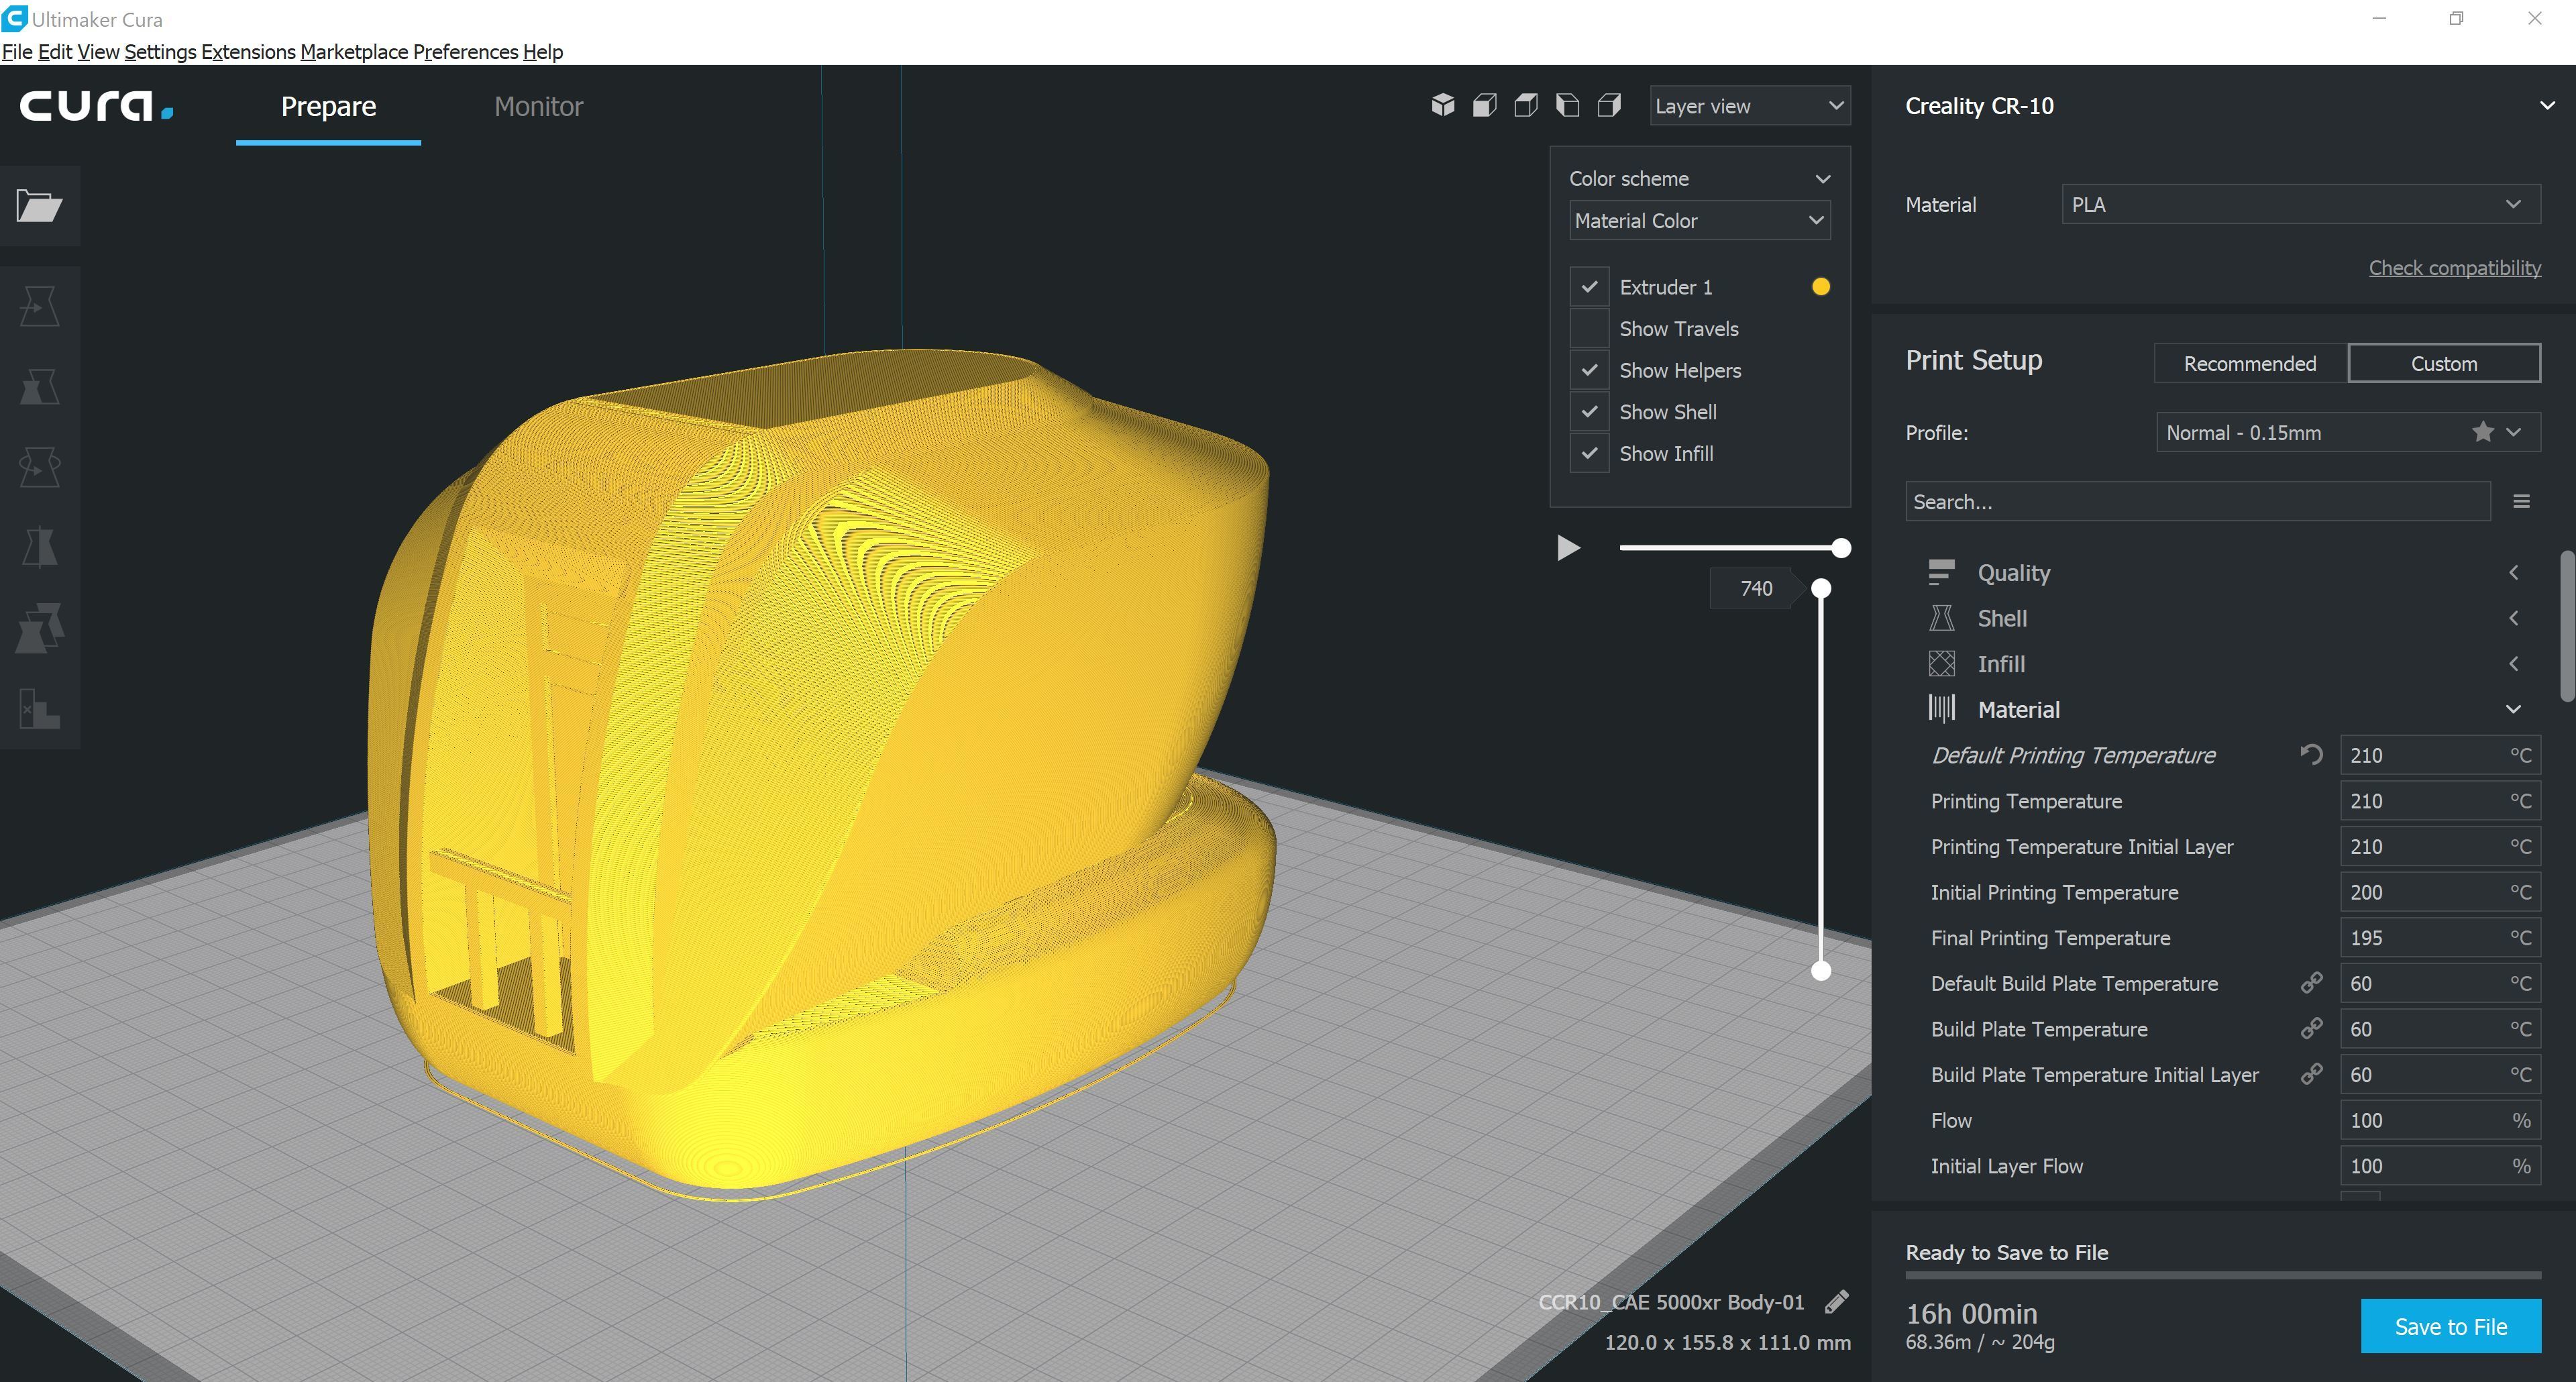The image size is (2576, 1382).
Task: Click the pencil icon to rename job
Action: (x=1836, y=1301)
